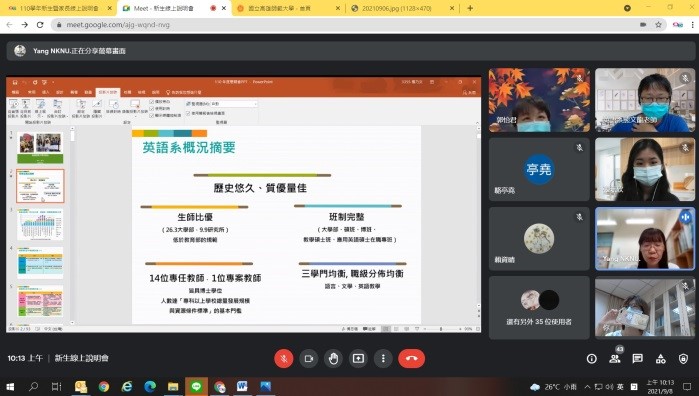699x396 pixels.
Task: Open more options three-dot menu
Action: [383, 359]
